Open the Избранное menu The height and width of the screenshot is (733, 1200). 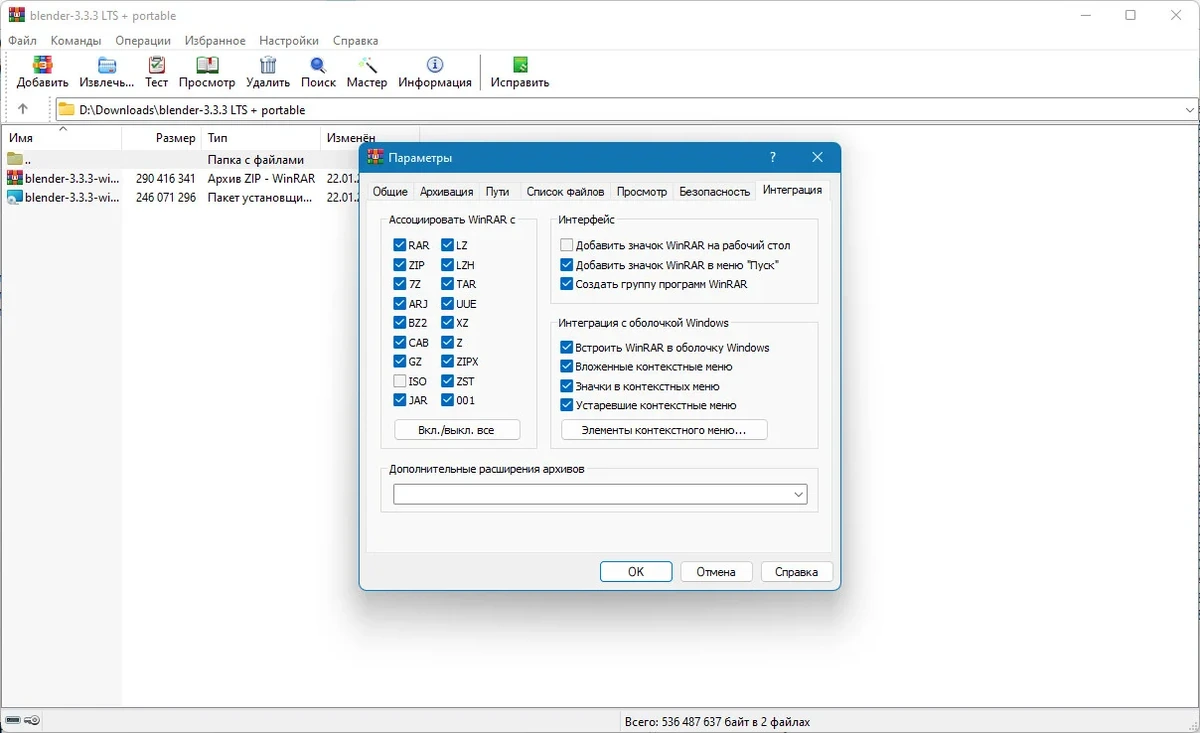click(x=215, y=41)
